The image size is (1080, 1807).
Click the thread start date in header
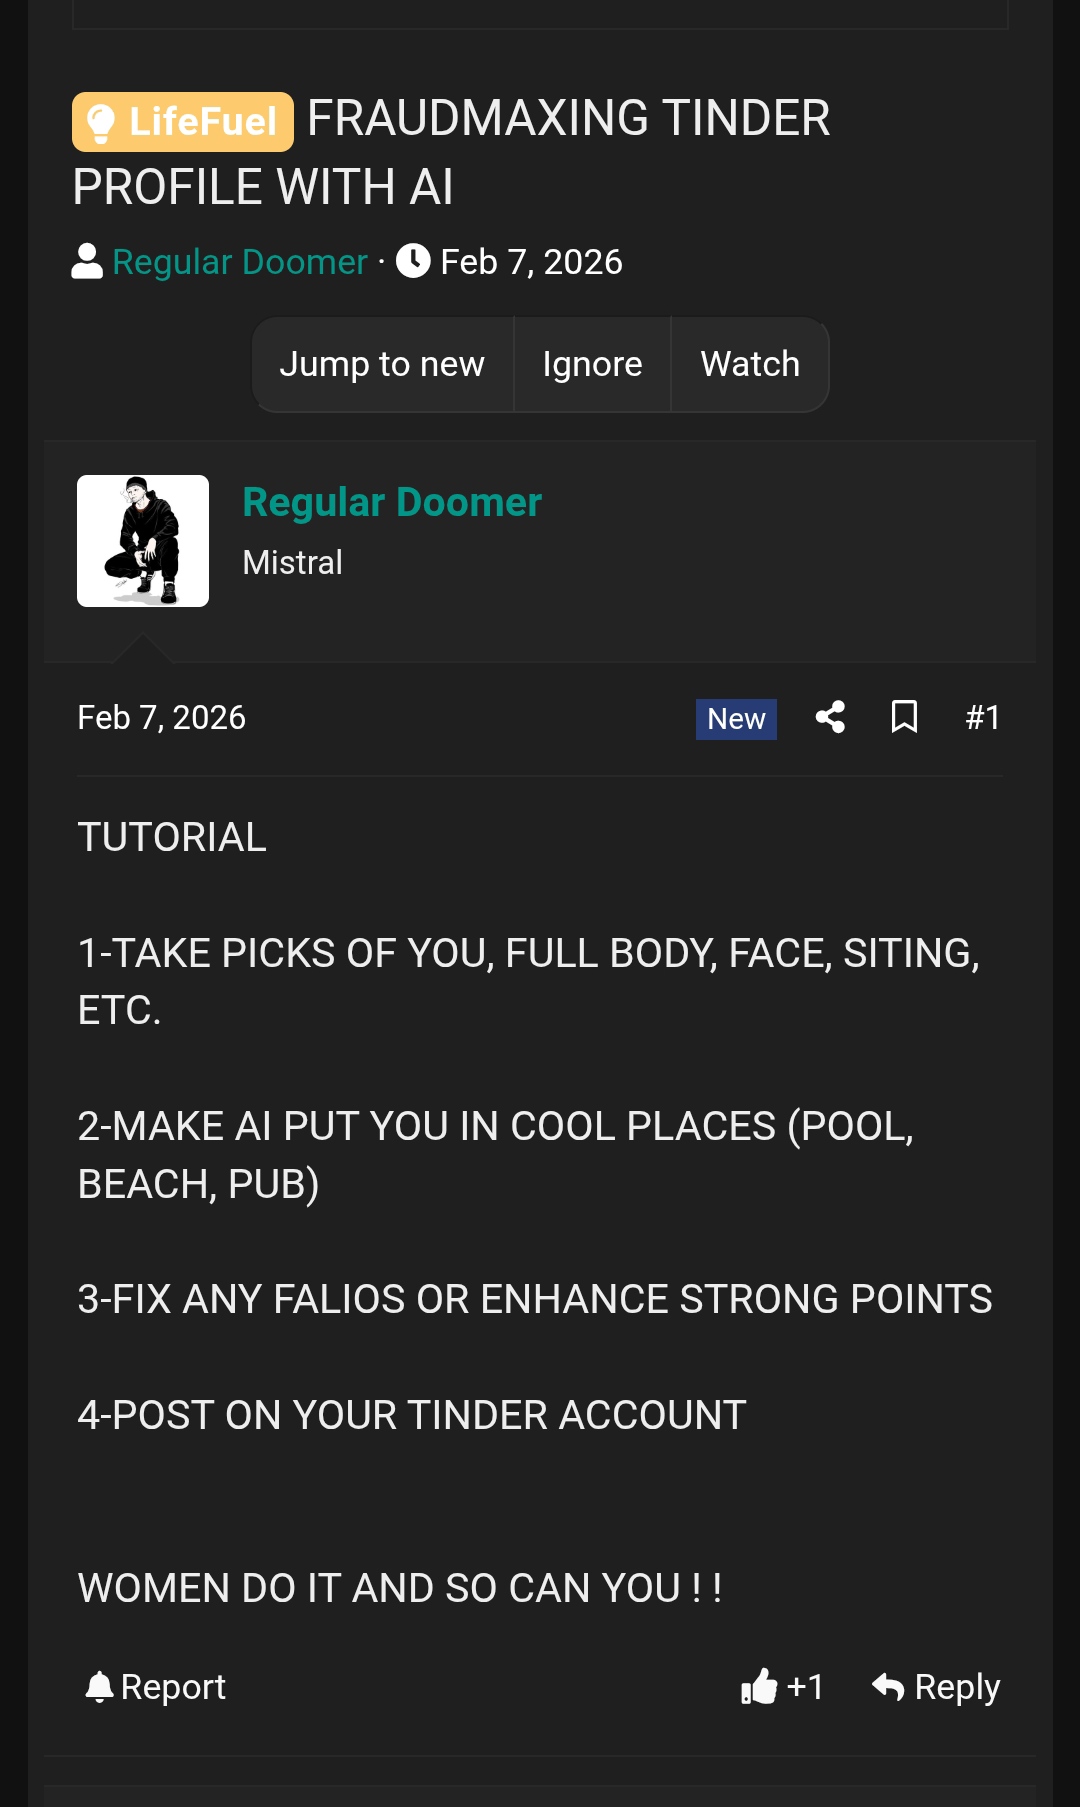[531, 262]
